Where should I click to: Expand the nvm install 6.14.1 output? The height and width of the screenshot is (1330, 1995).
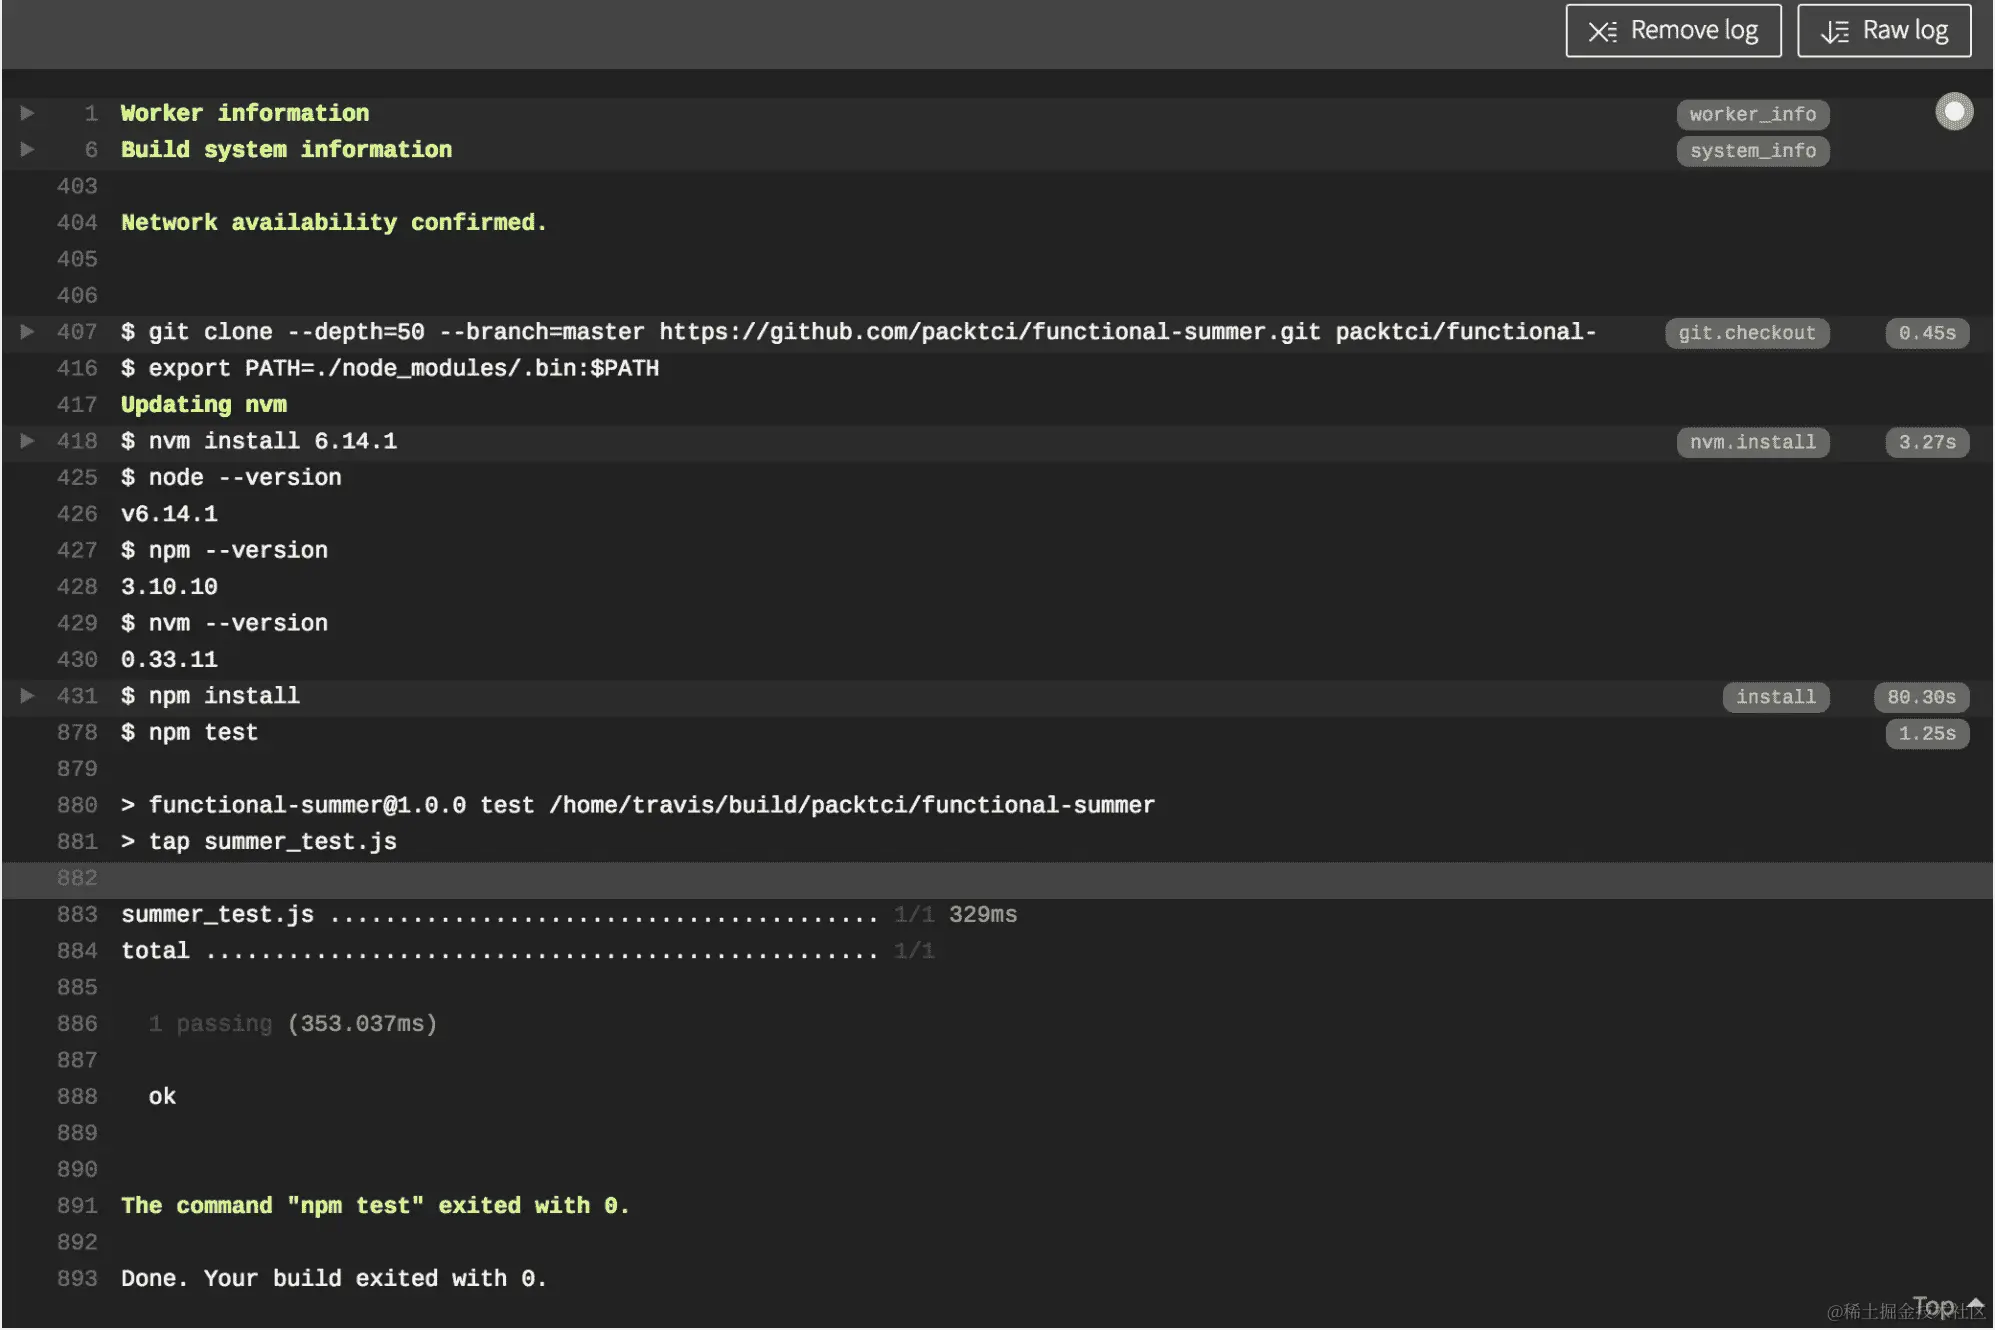click(x=27, y=441)
